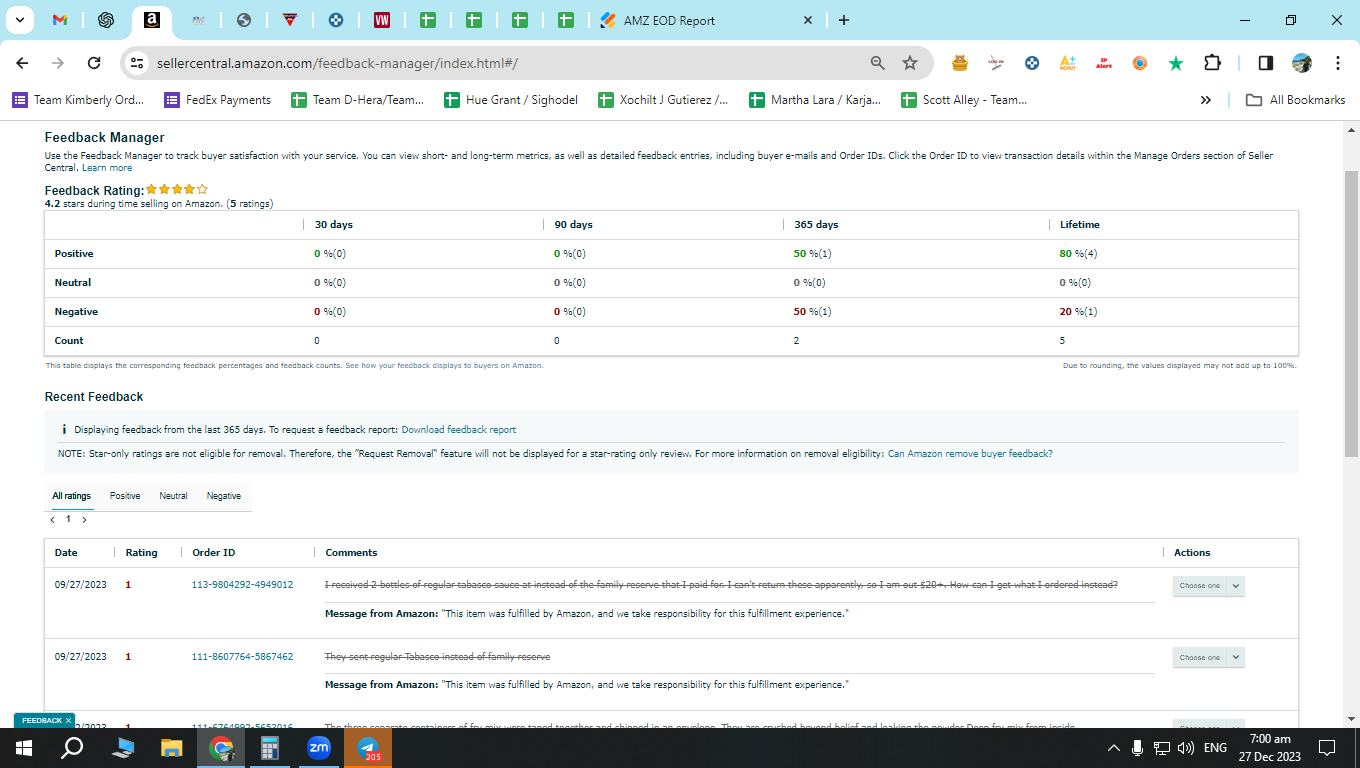Viewport: 1360px width, 768px height.
Task: Show hidden system tray icons
Action: (1114, 748)
